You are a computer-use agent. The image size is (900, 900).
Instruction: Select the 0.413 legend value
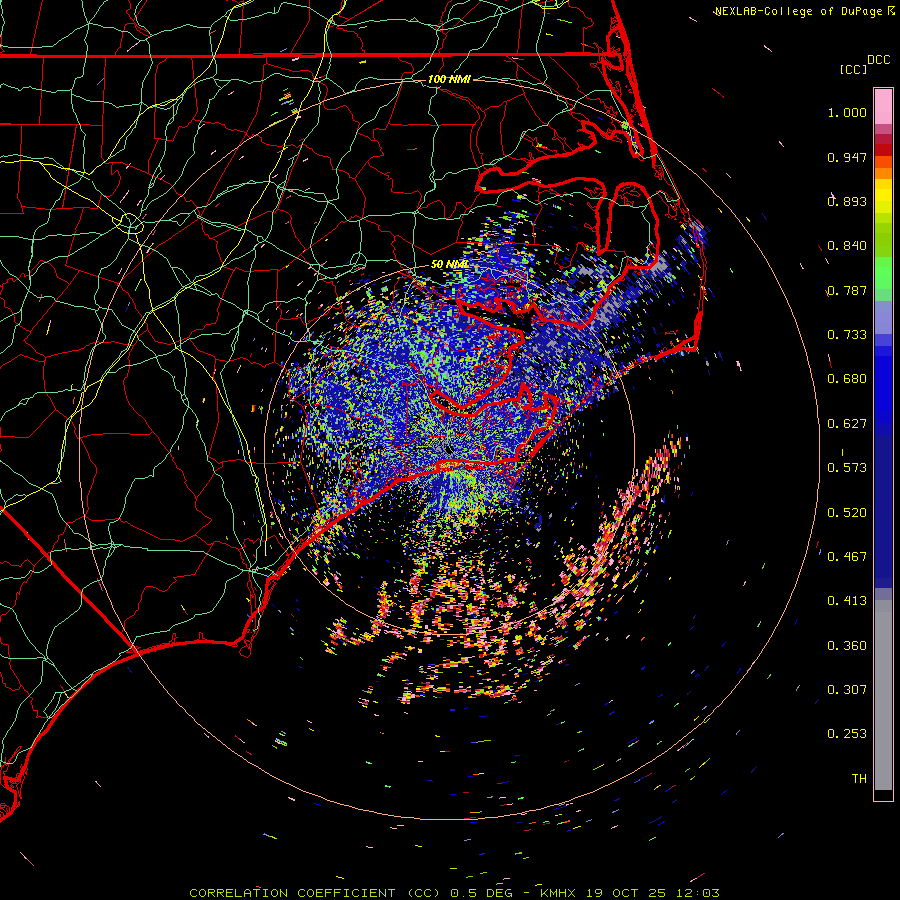point(847,601)
